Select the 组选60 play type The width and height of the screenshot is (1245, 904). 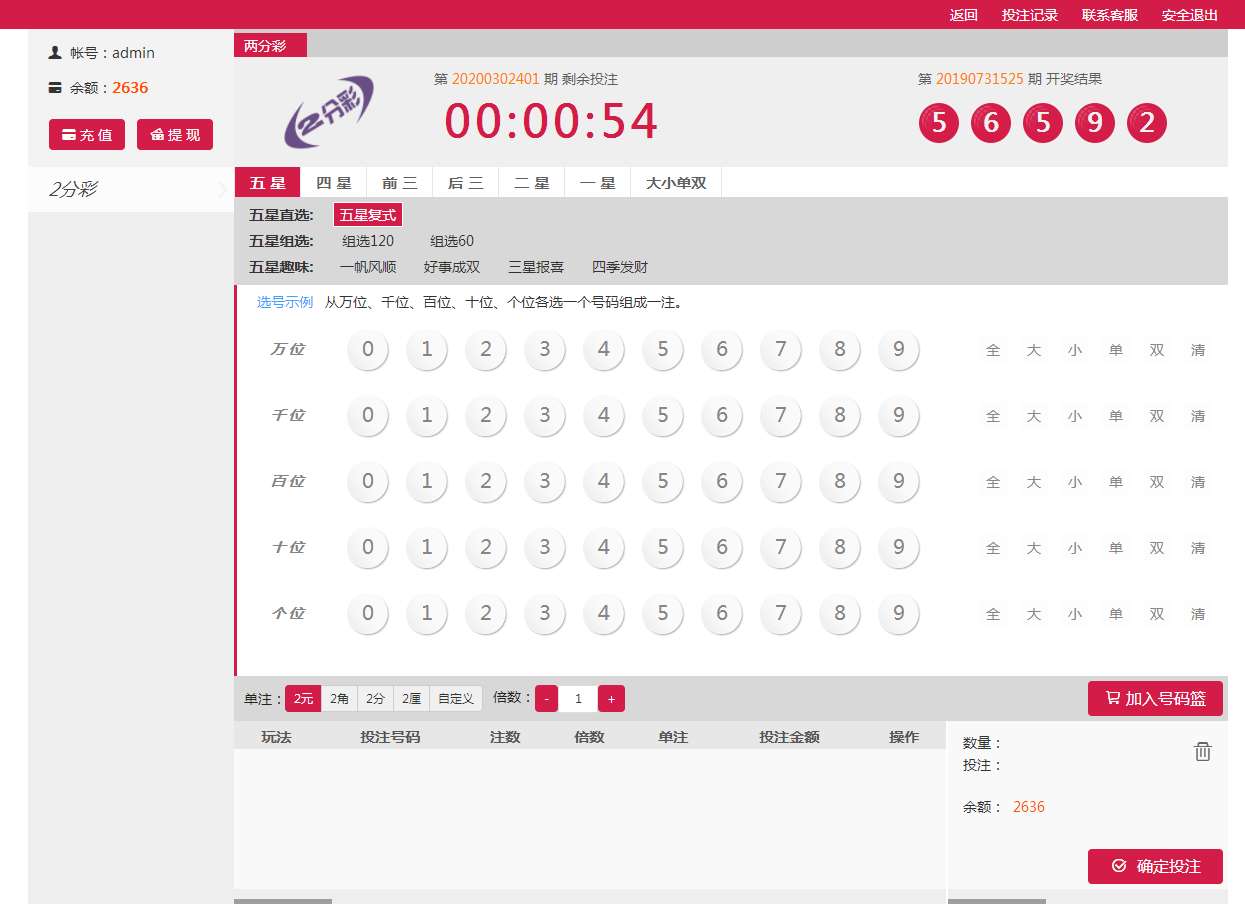tap(452, 241)
